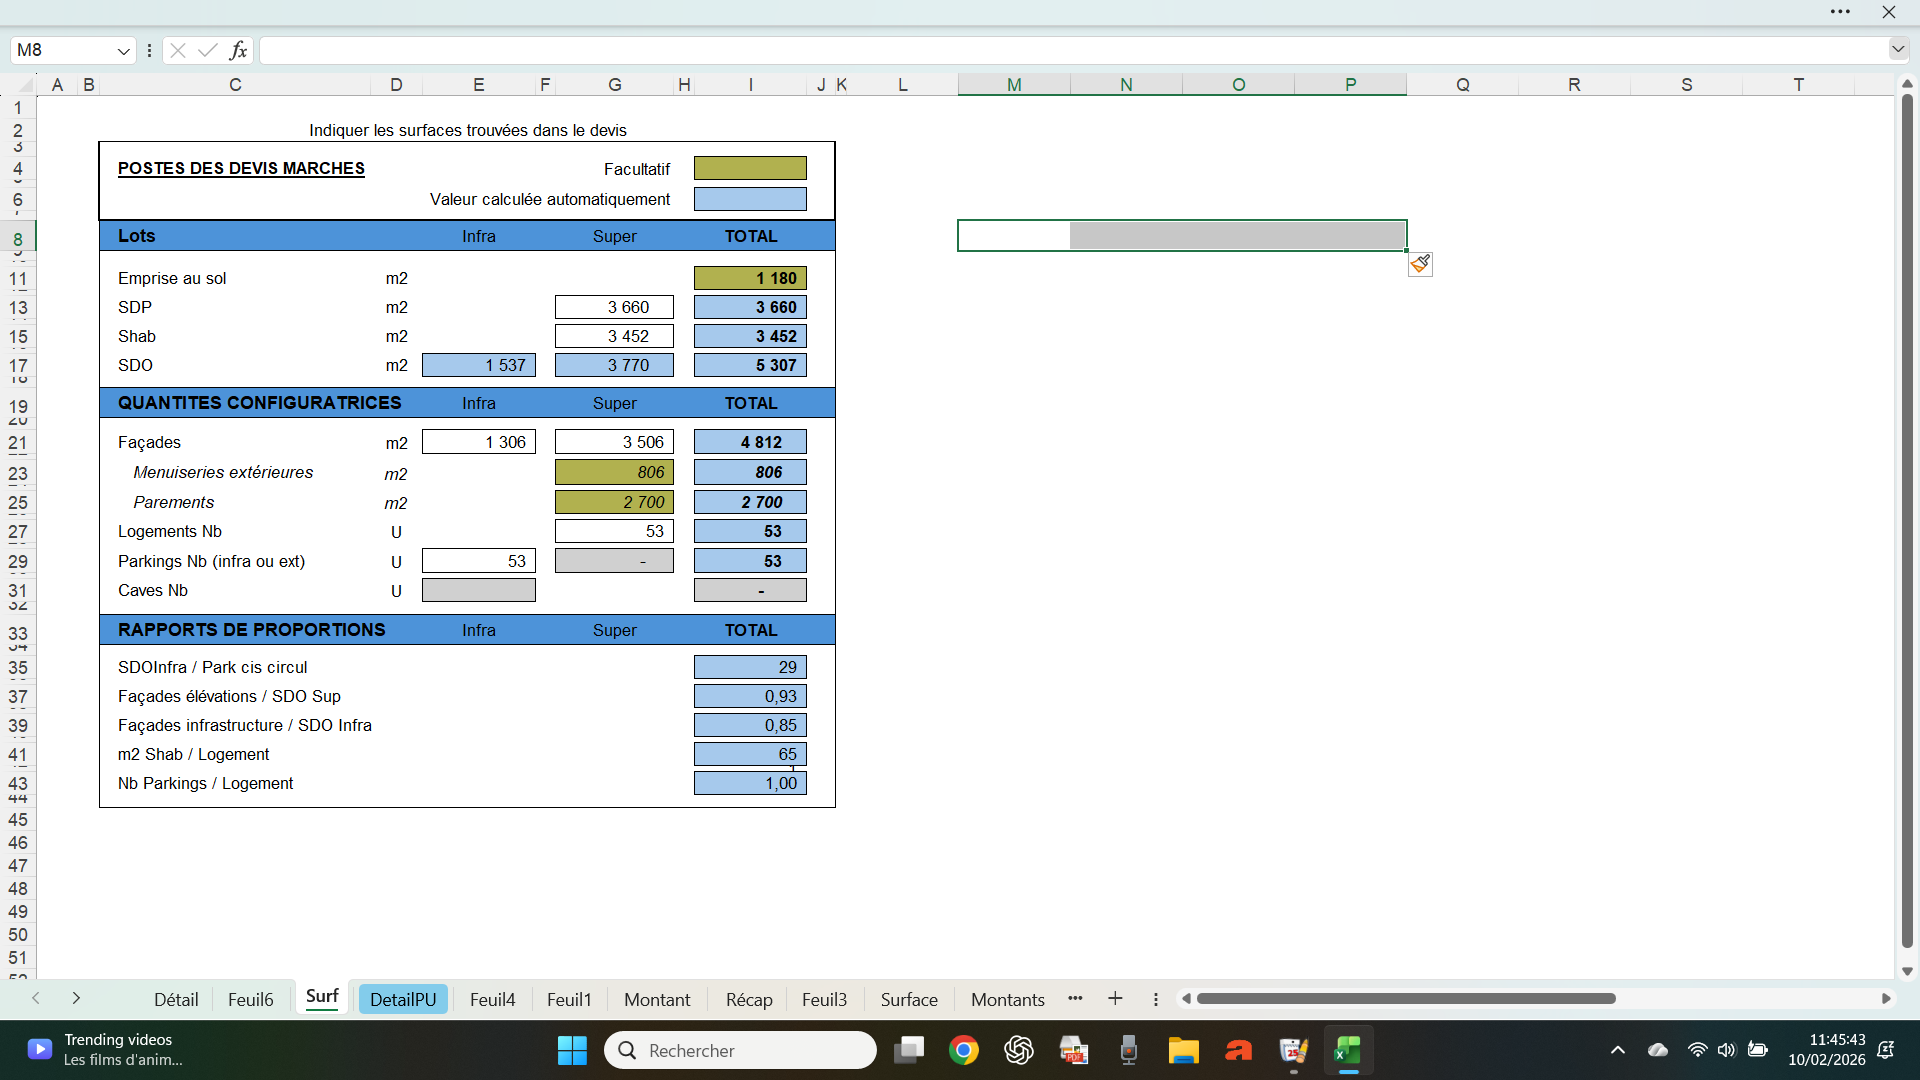The width and height of the screenshot is (1920, 1080).
Task: Expand the formula bar with the chevron
Action: (1897, 49)
